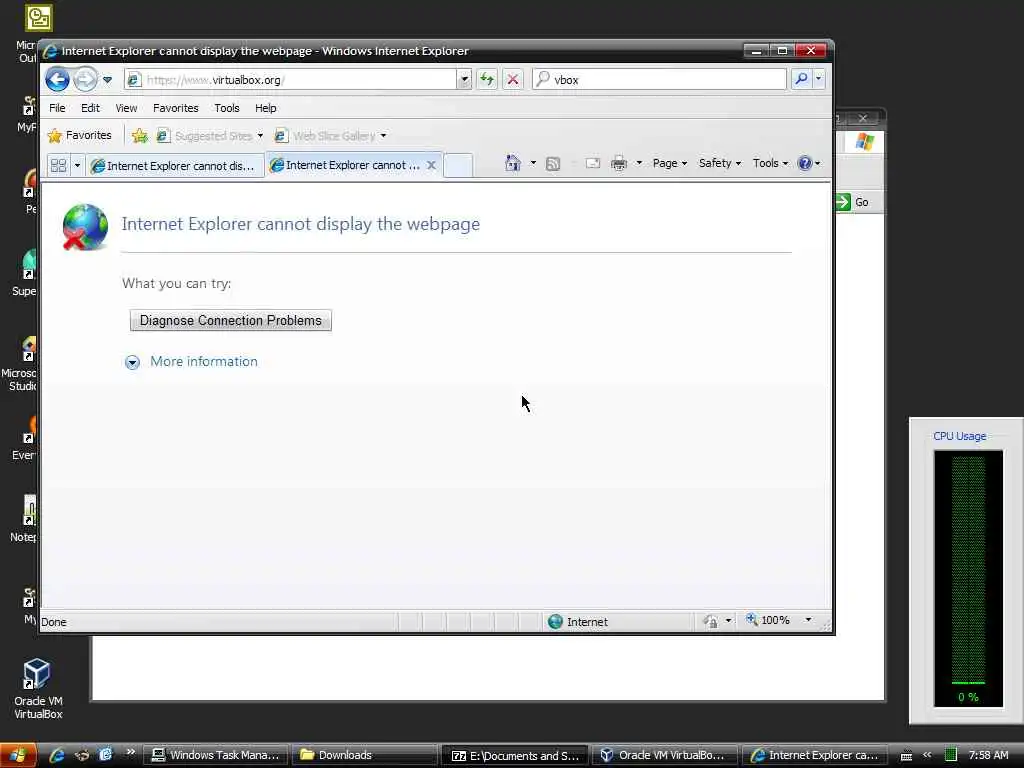The height and width of the screenshot is (768, 1024).
Task: Expand hidden tray icons chevron
Action: tap(927, 755)
